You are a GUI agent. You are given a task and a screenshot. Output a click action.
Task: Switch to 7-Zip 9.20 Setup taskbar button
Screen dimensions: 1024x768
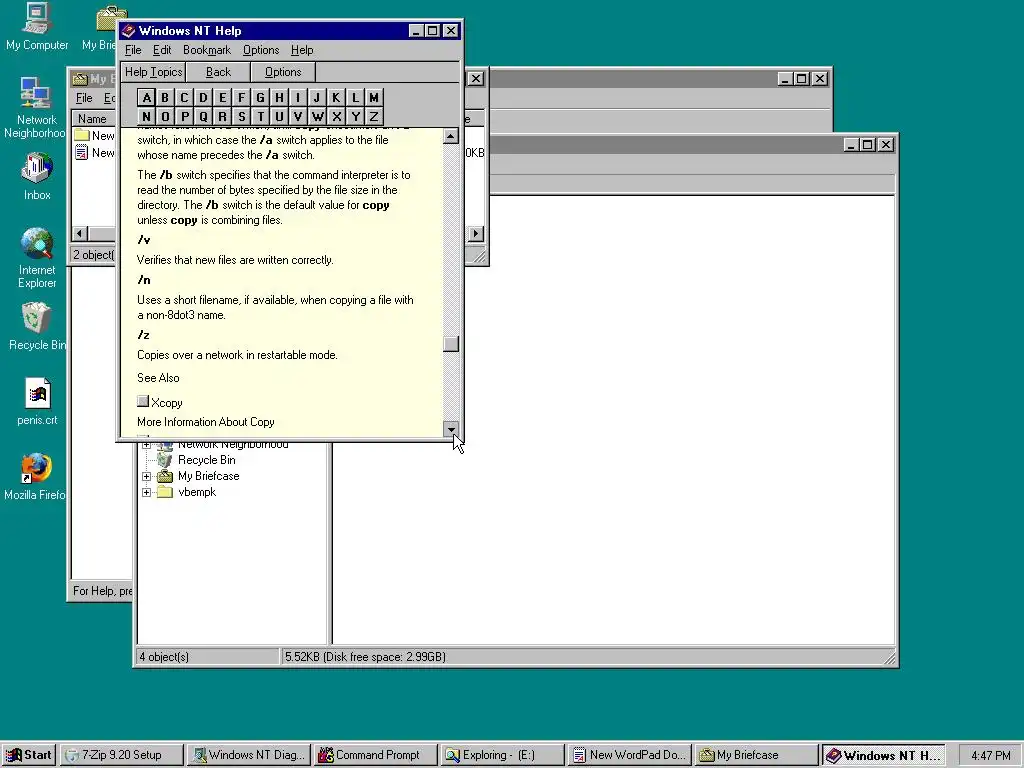coord(121,755)
